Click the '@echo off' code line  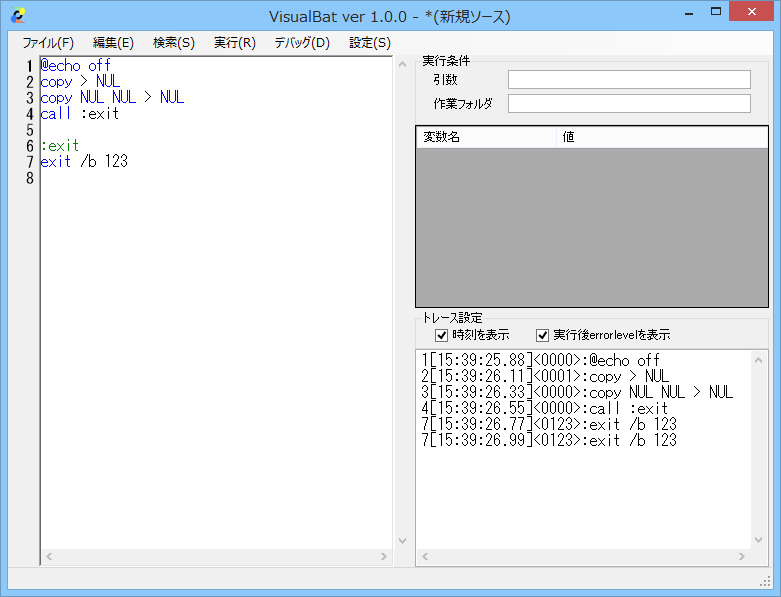click(x=75, y=65)
